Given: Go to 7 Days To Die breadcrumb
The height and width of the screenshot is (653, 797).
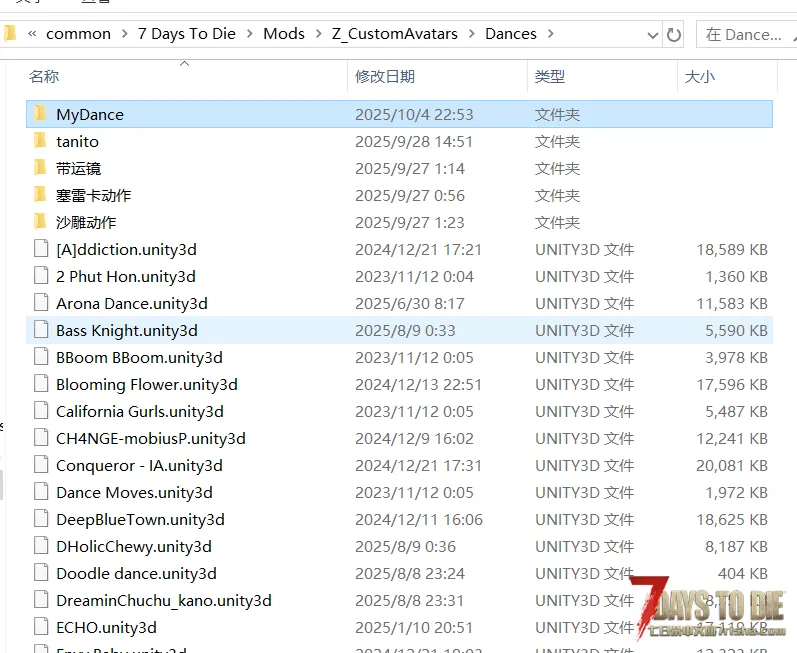Looking at the screenshot, I should click(187, 34).
